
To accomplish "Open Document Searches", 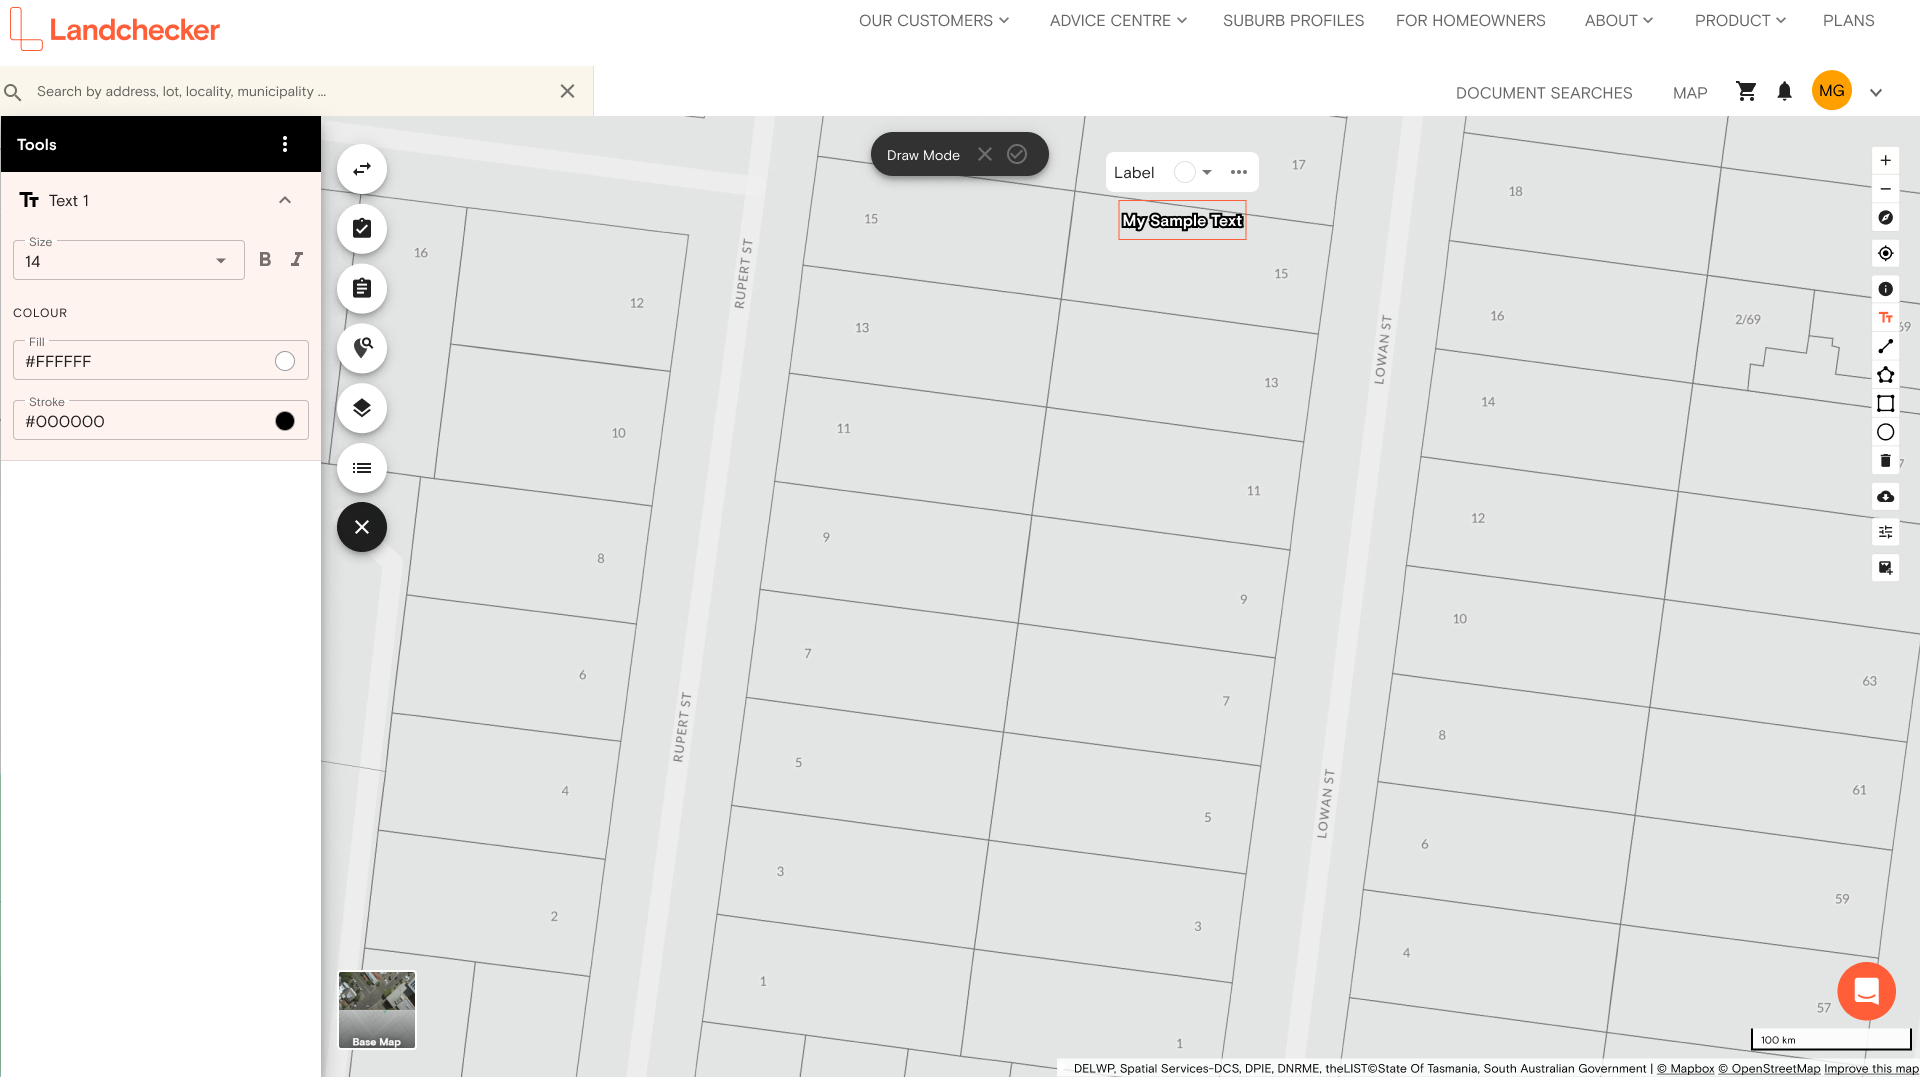I will [1543, 93].
